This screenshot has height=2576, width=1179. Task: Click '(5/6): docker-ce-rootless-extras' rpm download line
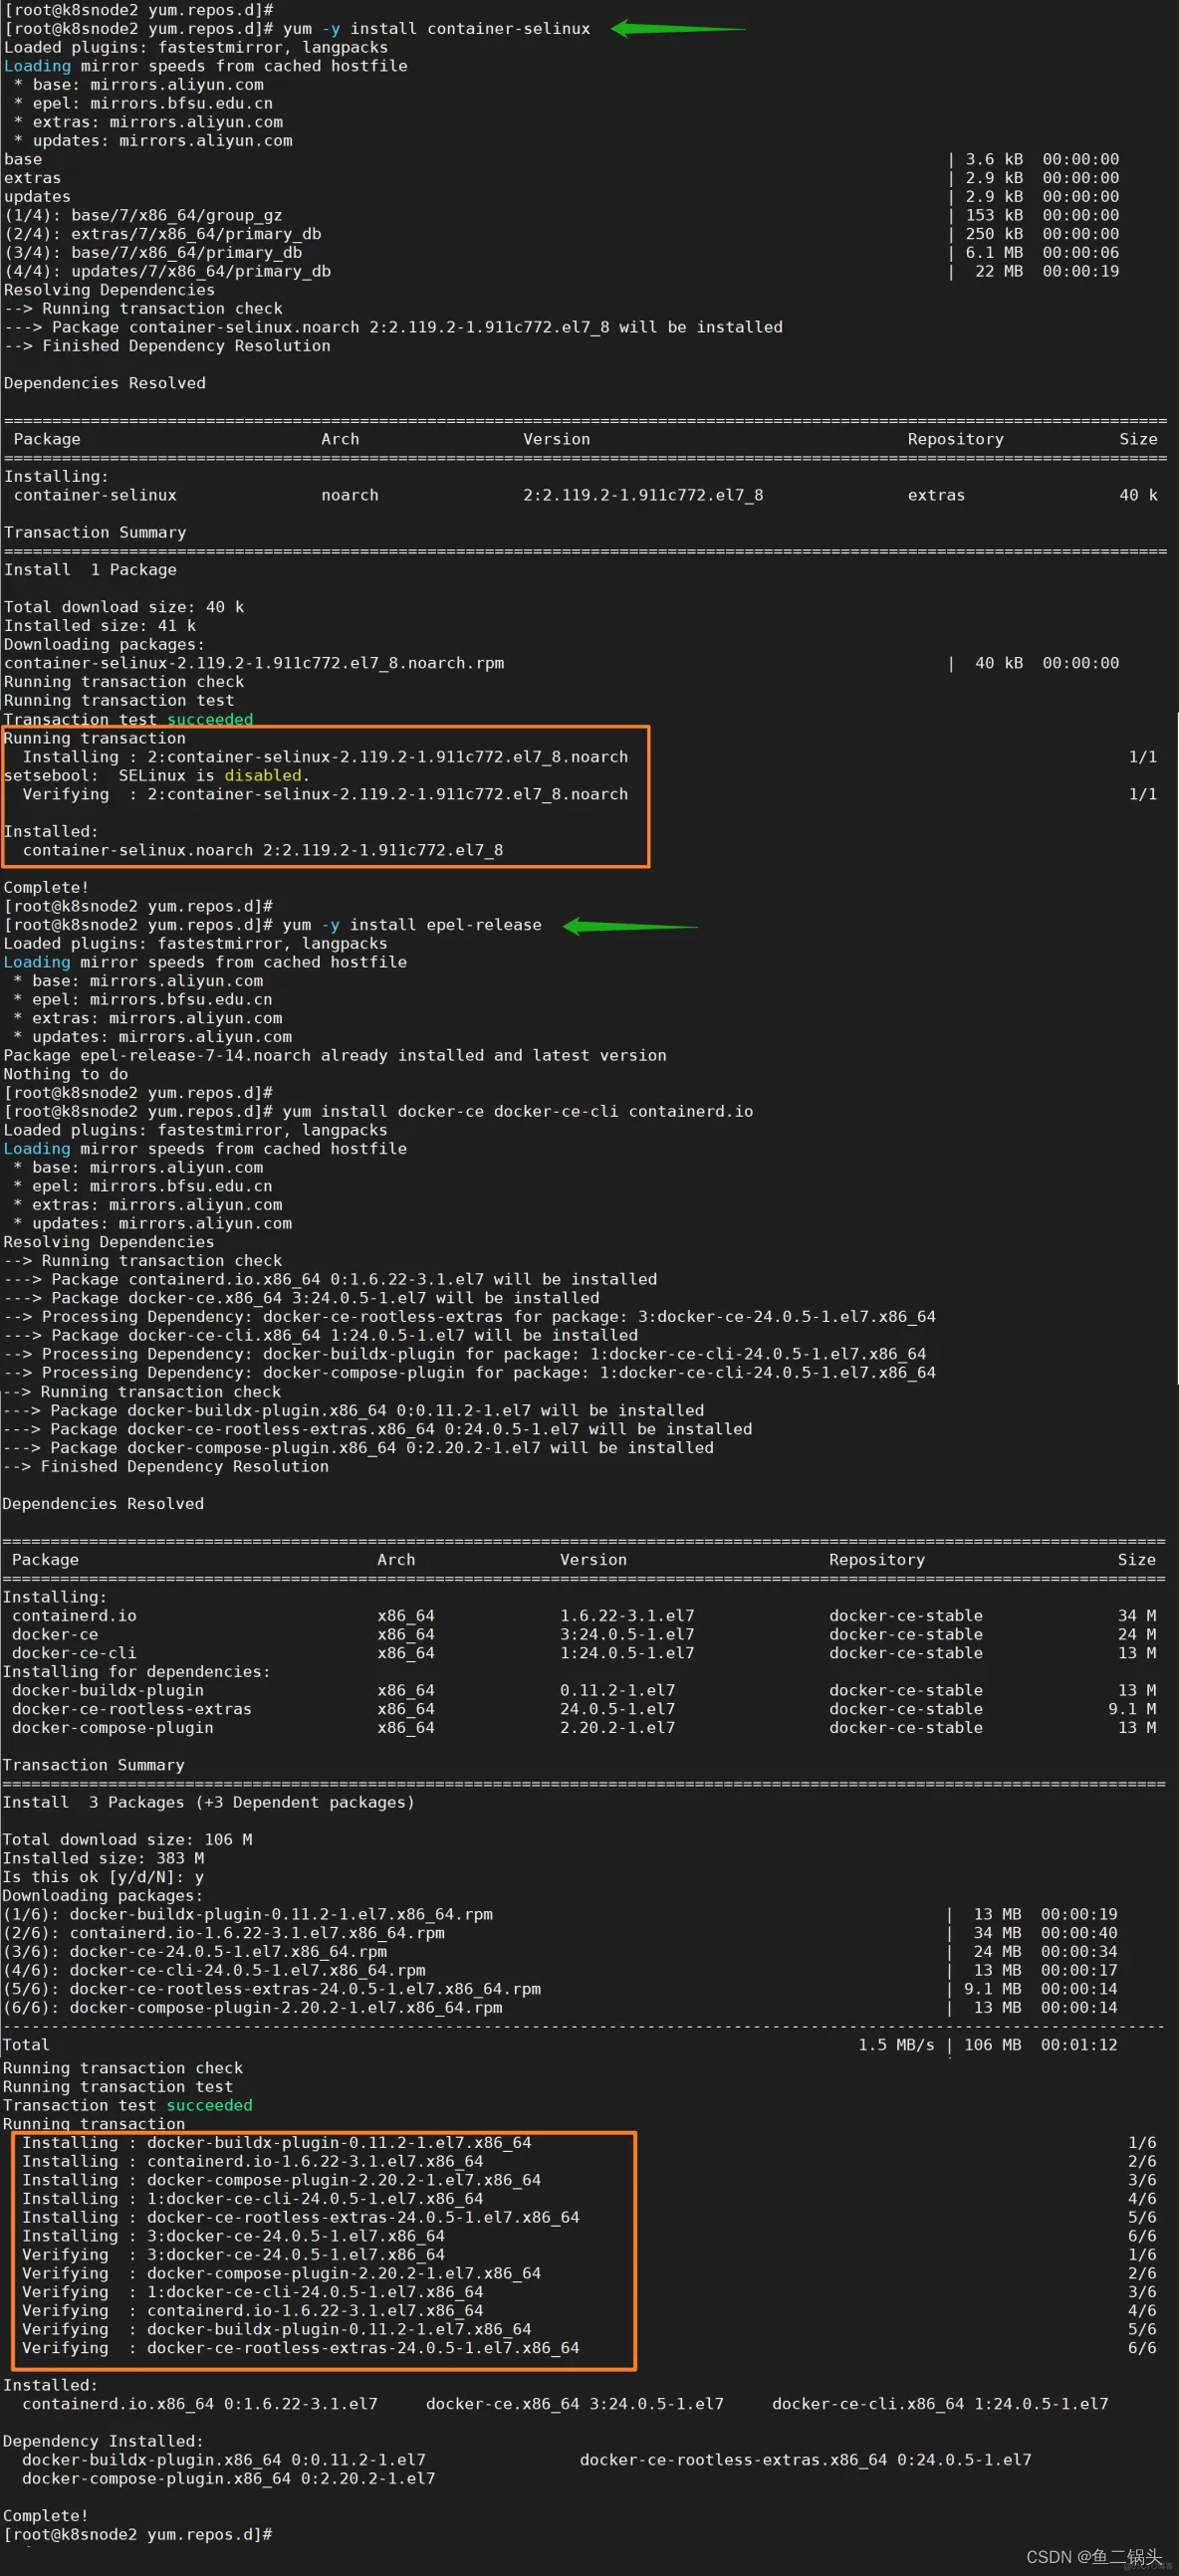pyautogui.click(x=272, y=1989)
